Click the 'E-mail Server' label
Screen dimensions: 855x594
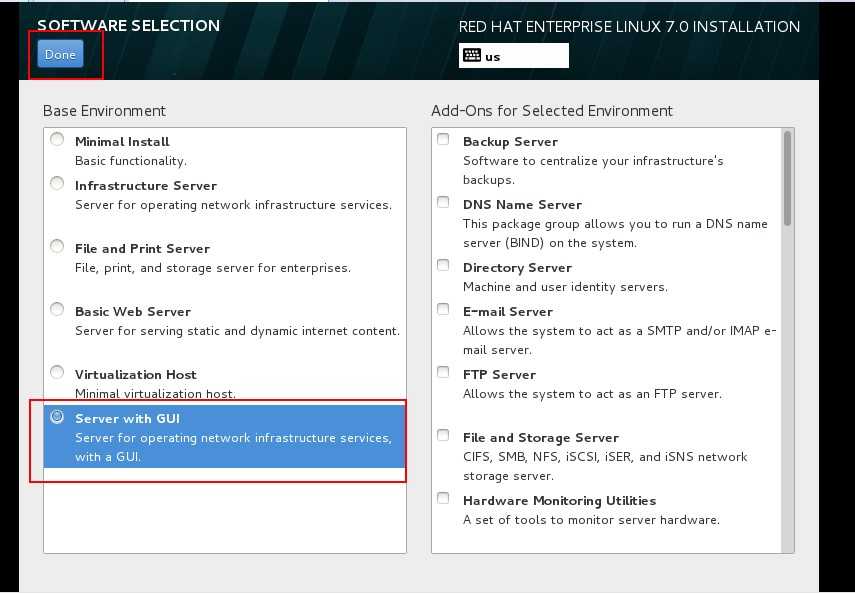tap(508, 312)
